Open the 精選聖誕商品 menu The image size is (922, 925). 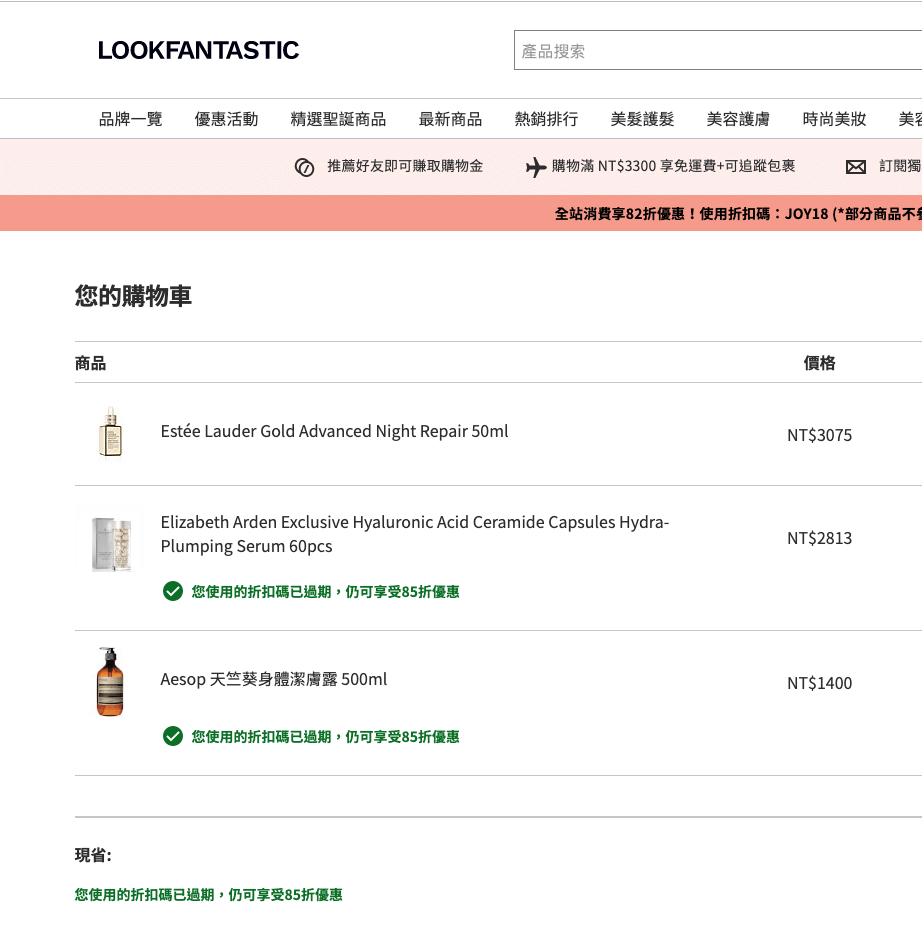[338, 119]
